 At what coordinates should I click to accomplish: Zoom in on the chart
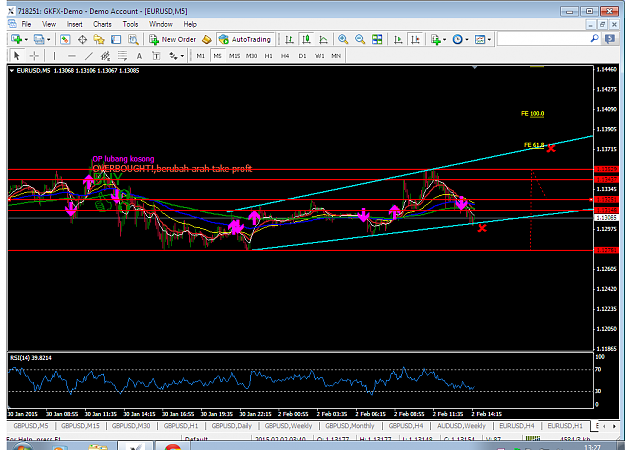(343, 39)
